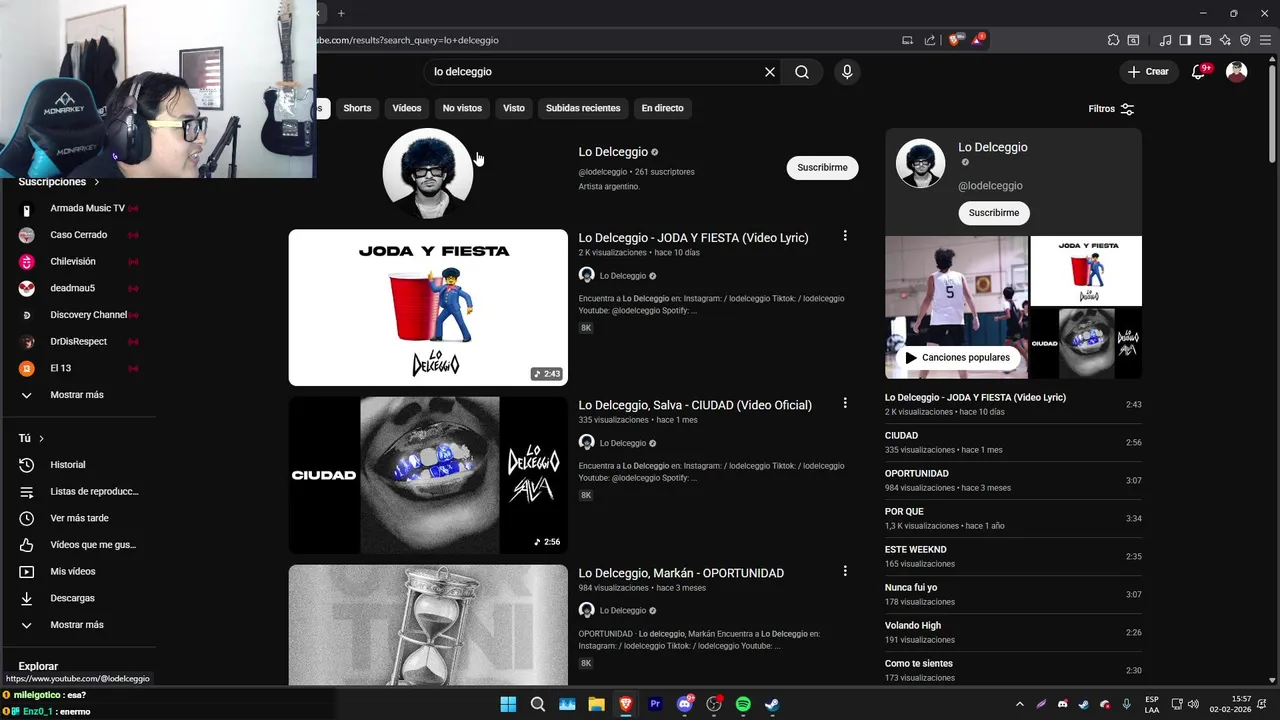1280x720 pixels.
Task: Open Caso Cerrado subscription
Action: tap(80, 235)
